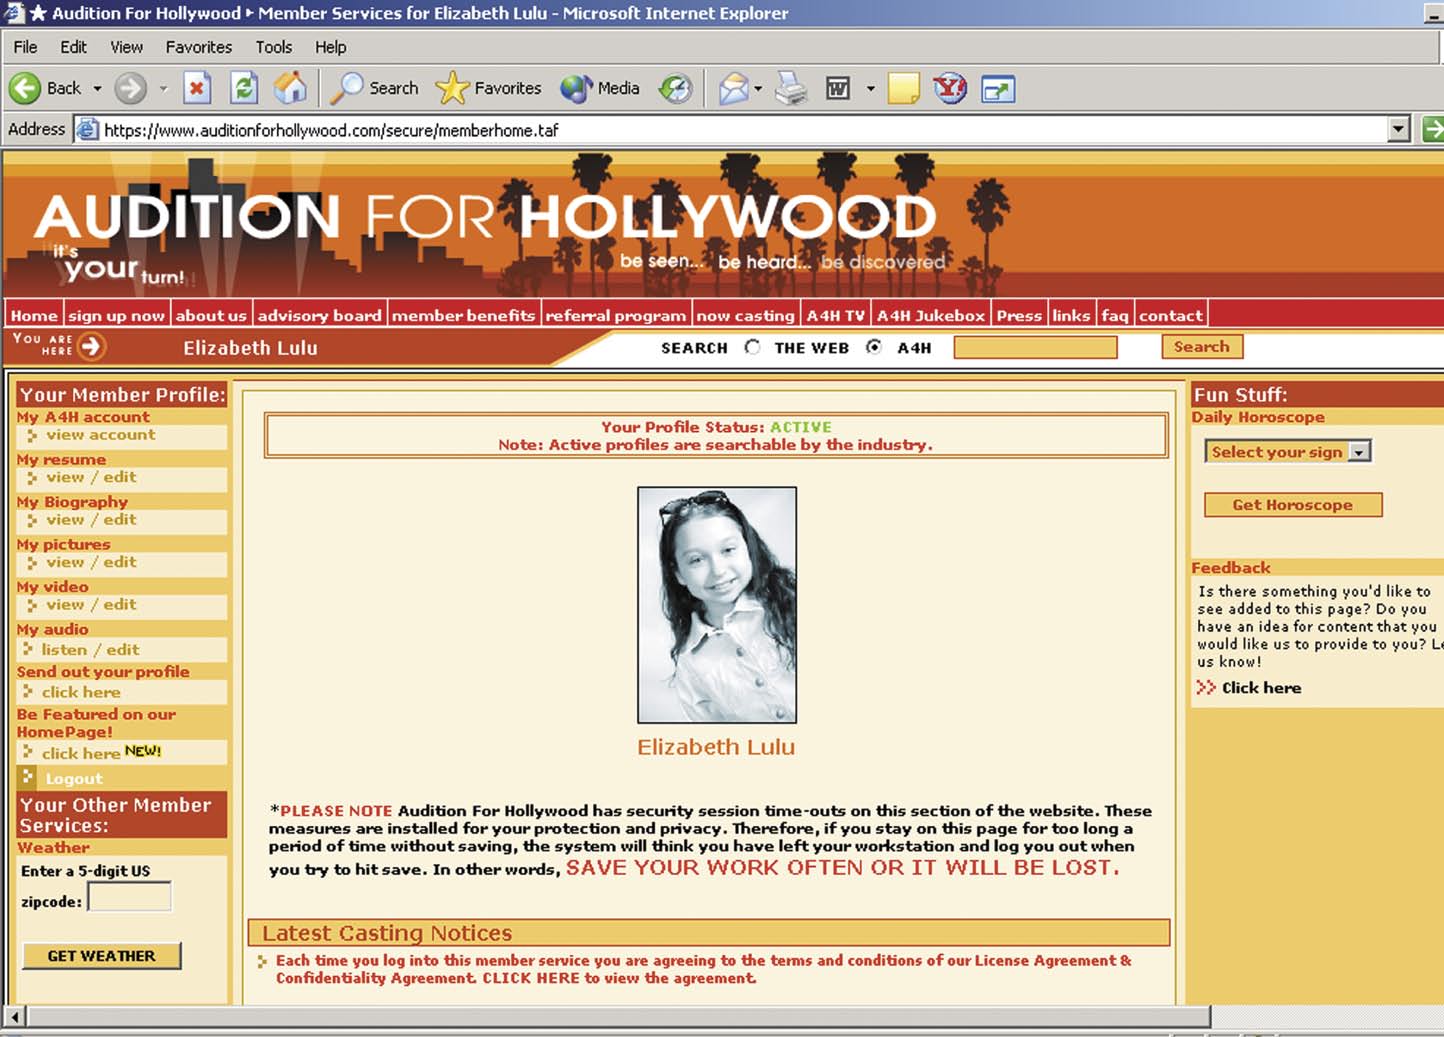
Task: Select The Web search radio button
Action: click(752, 347)
